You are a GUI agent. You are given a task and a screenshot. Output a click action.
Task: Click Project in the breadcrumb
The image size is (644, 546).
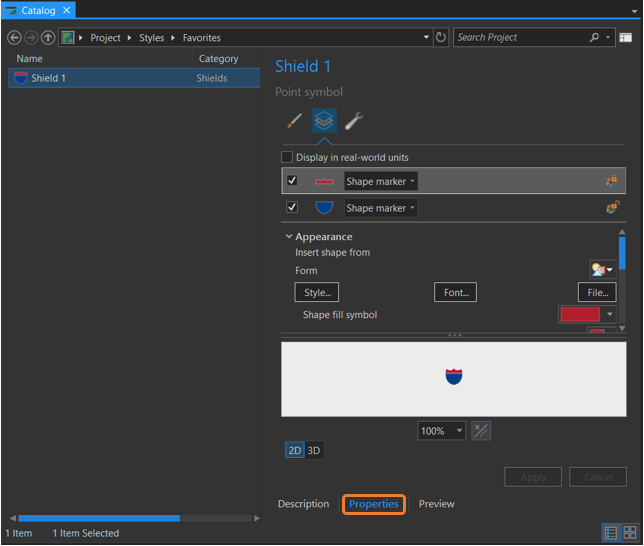point(106,38)
